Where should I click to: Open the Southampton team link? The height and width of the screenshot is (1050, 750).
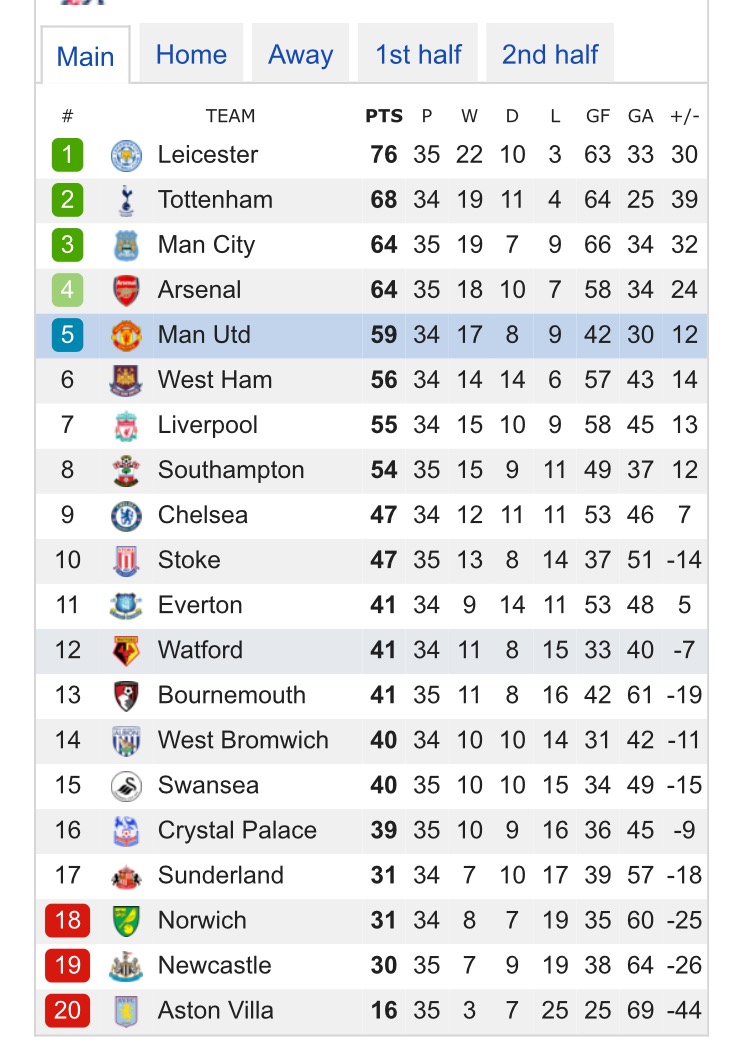click(x=230, y=470)
